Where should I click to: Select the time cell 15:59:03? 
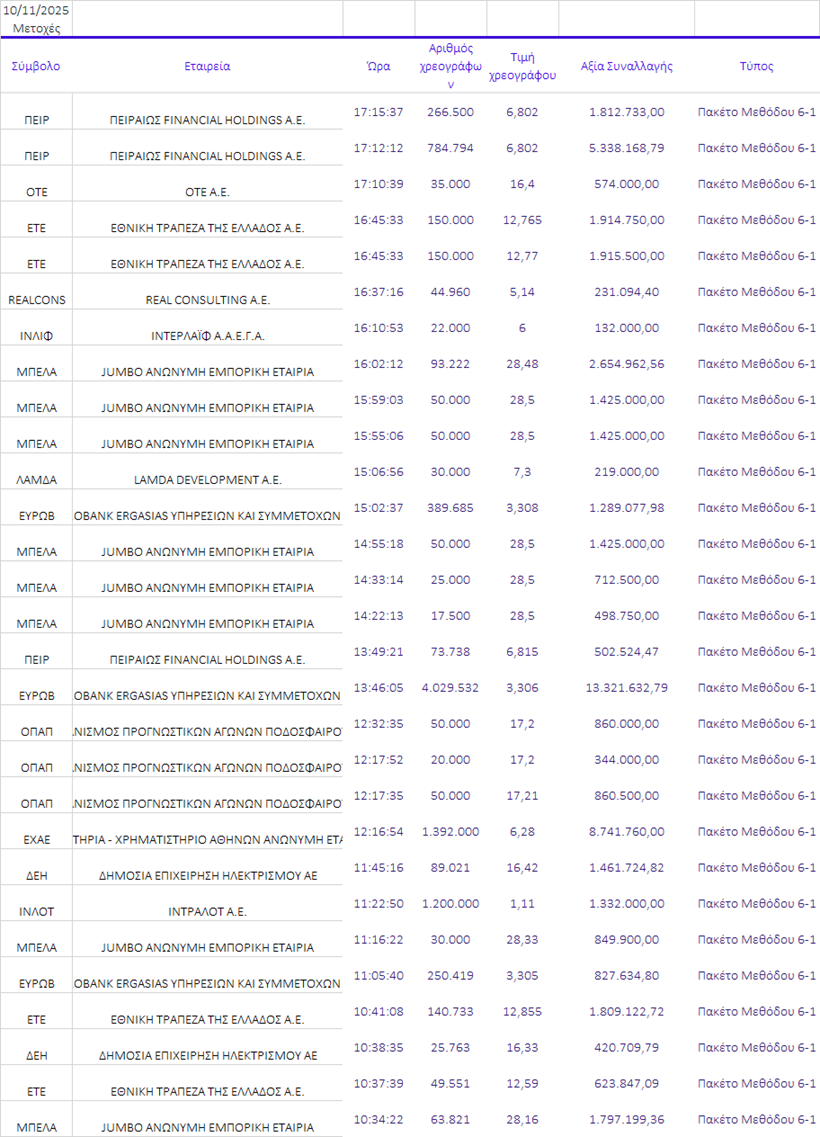[x=378, y=400]
